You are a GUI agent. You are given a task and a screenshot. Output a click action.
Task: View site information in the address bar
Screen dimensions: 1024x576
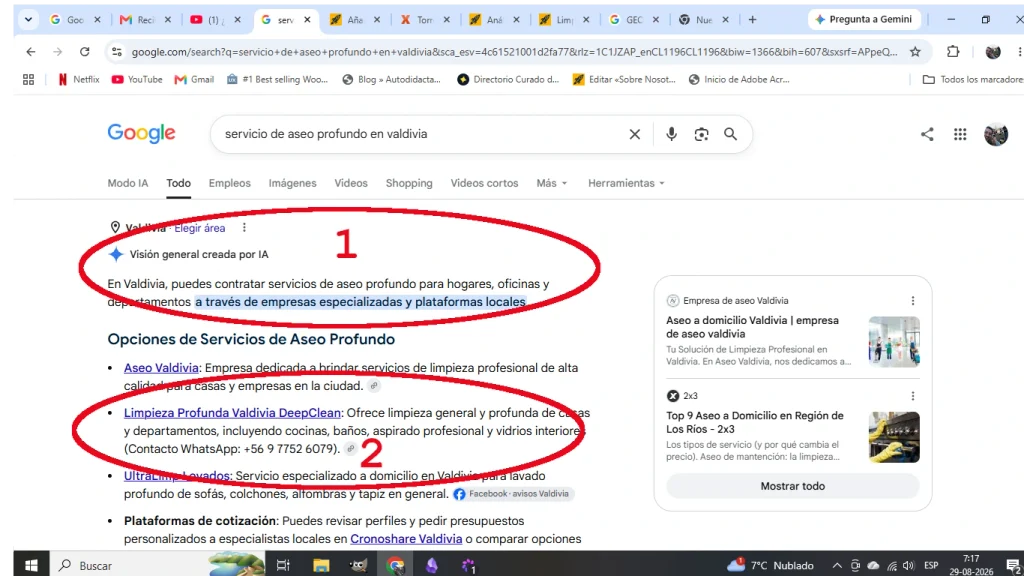point(117,52)
